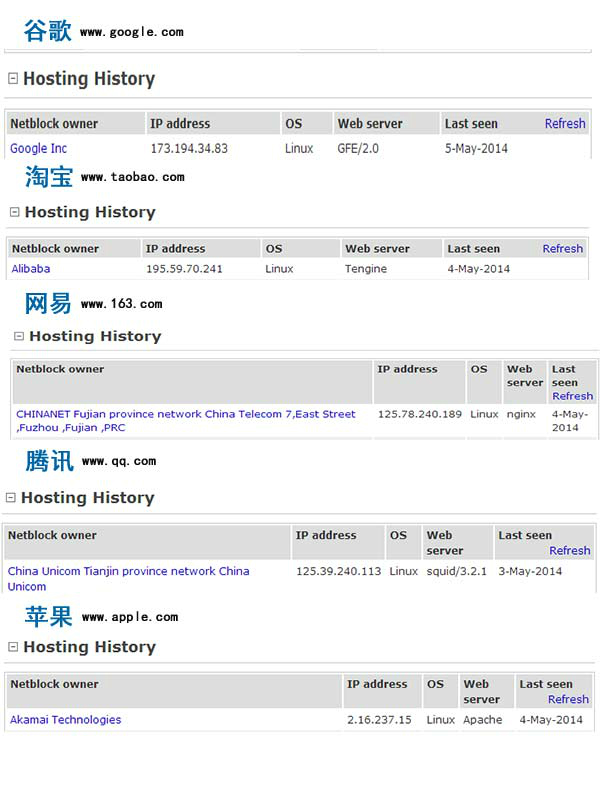Click the 苹果 title
This screenshot has width=600, height=800.
pos(49,616)
